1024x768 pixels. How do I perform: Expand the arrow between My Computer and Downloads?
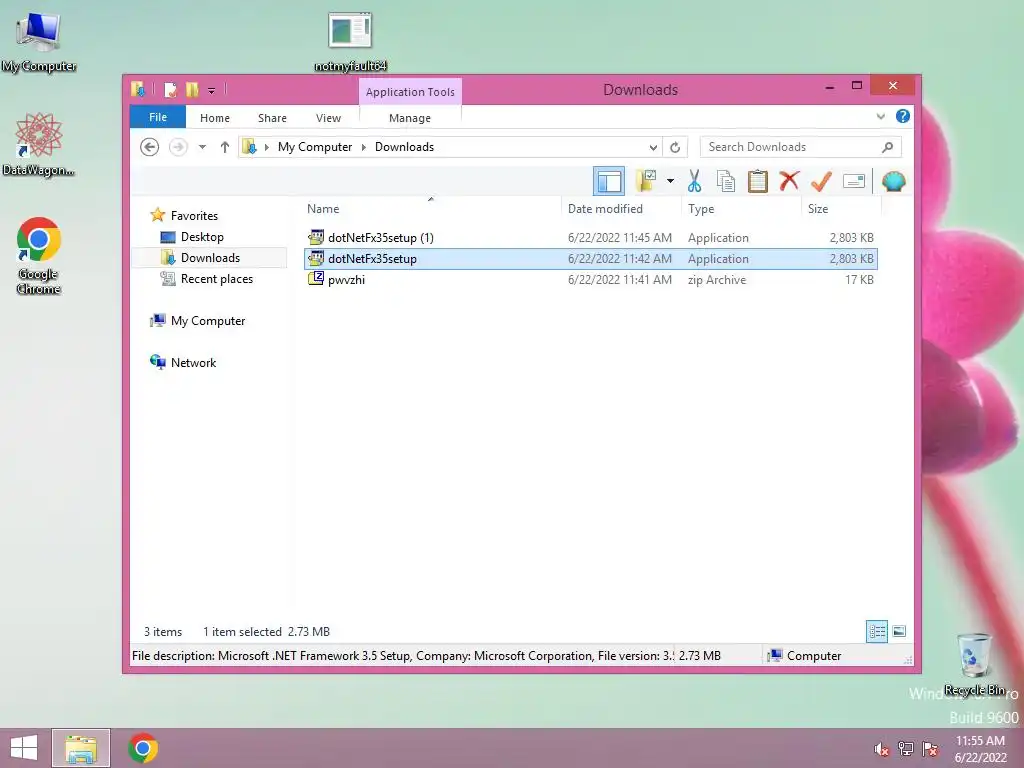364,147
